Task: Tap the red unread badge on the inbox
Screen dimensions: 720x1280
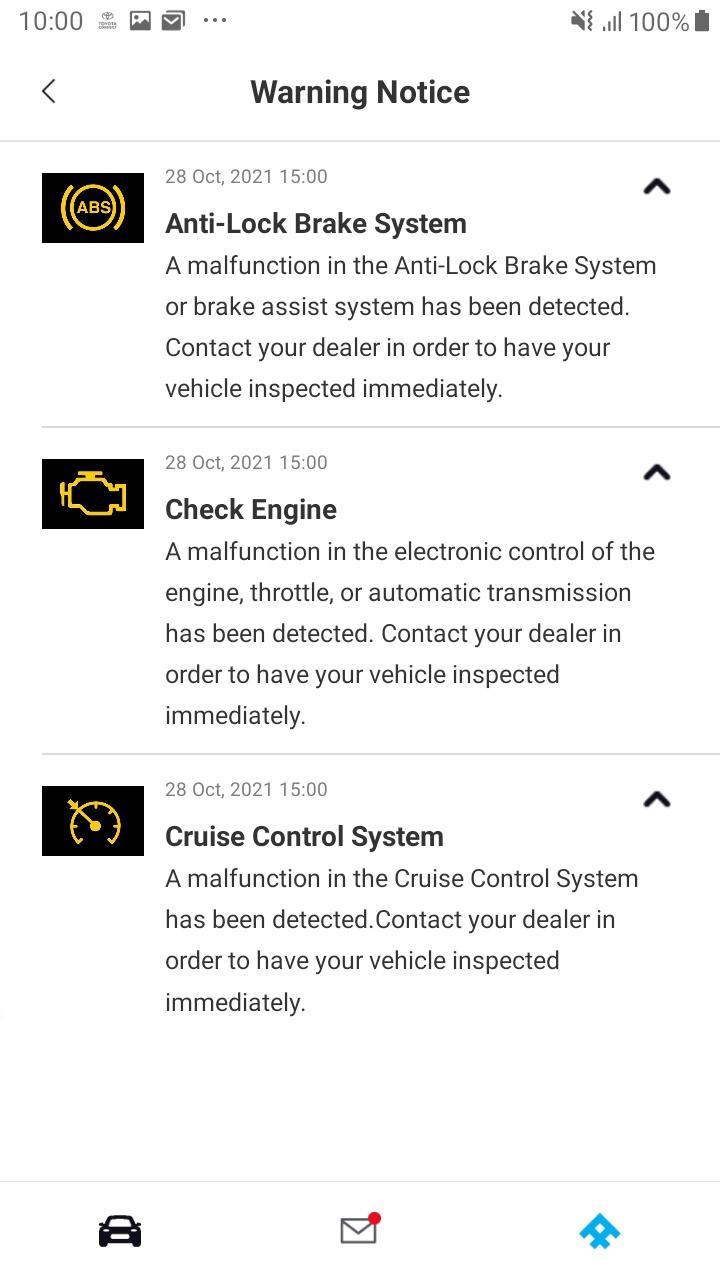Action: [x=377, y=1217]
